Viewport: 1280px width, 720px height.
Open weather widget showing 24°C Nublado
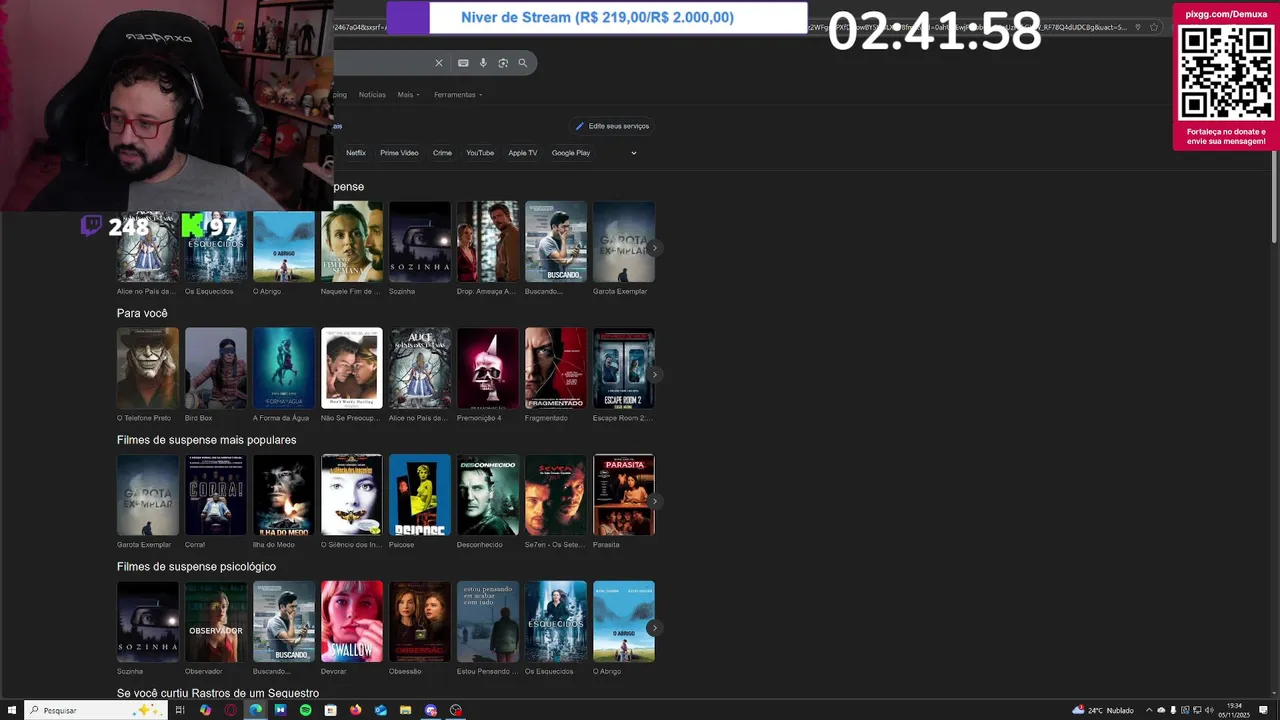coord(1103,710)
